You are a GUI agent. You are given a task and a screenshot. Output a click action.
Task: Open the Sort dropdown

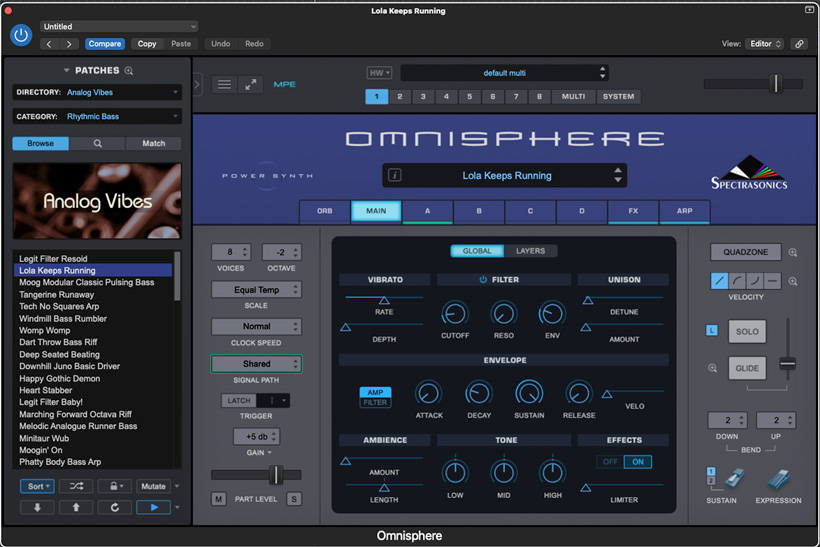(37, 486)
